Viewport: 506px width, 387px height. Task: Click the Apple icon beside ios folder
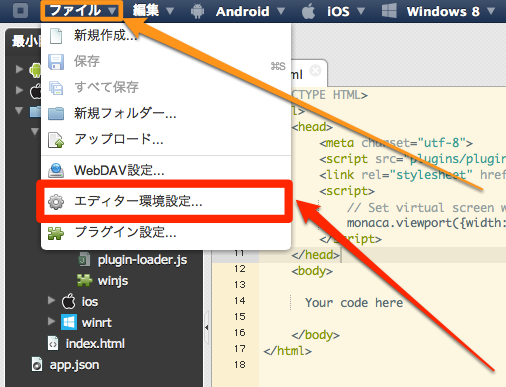point(69,301)
